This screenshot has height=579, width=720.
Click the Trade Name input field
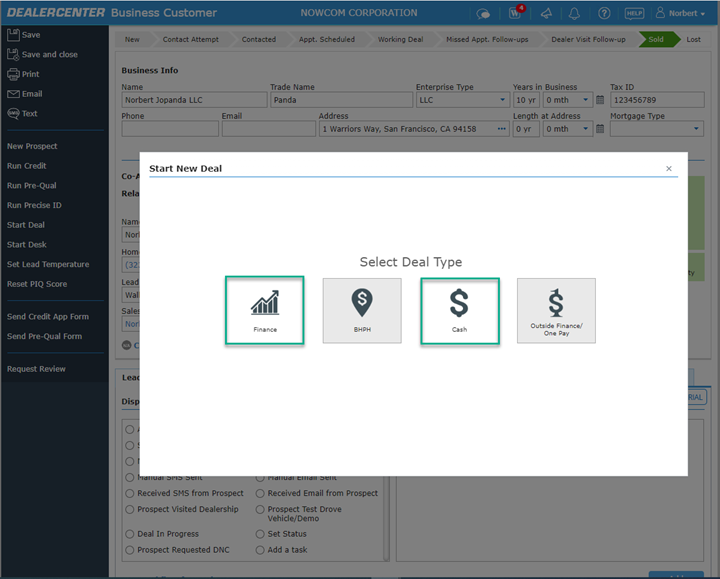click(342, 100)
